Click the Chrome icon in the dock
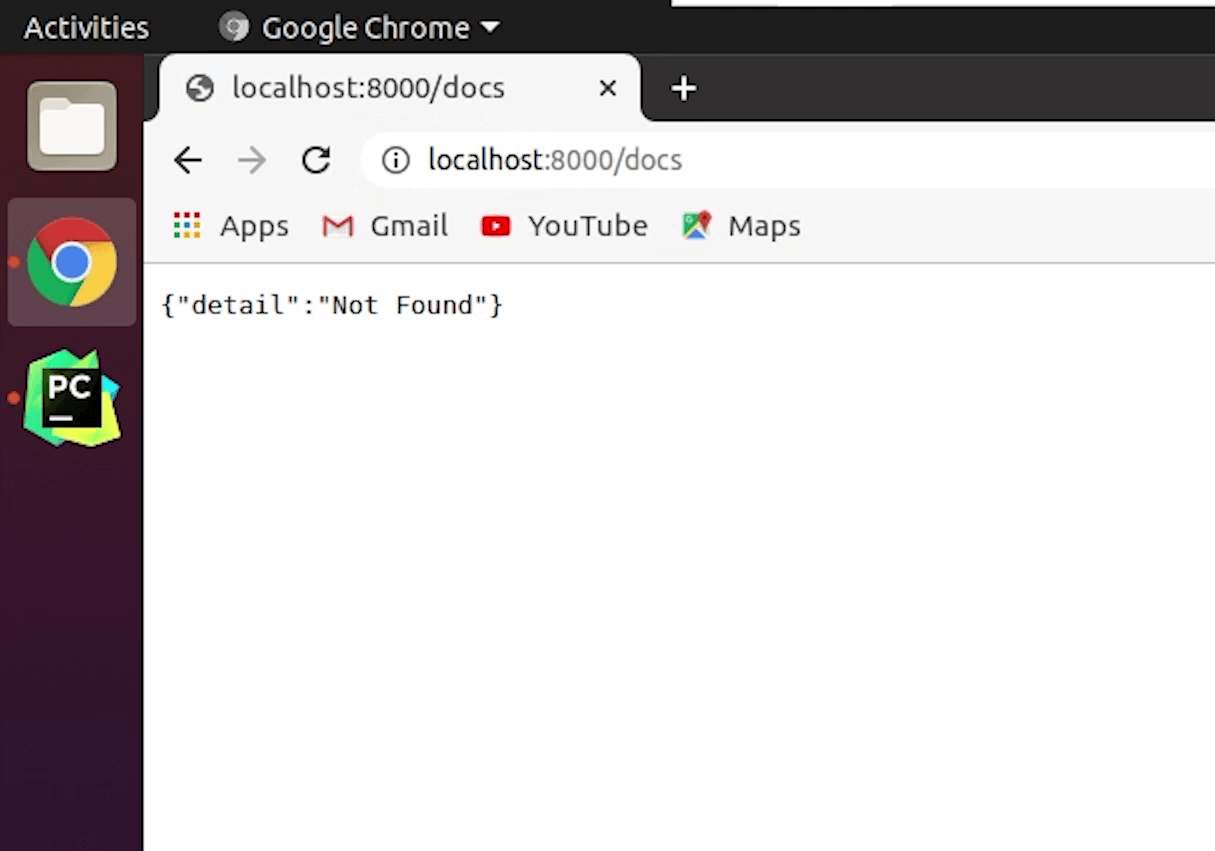 point(72,262)
